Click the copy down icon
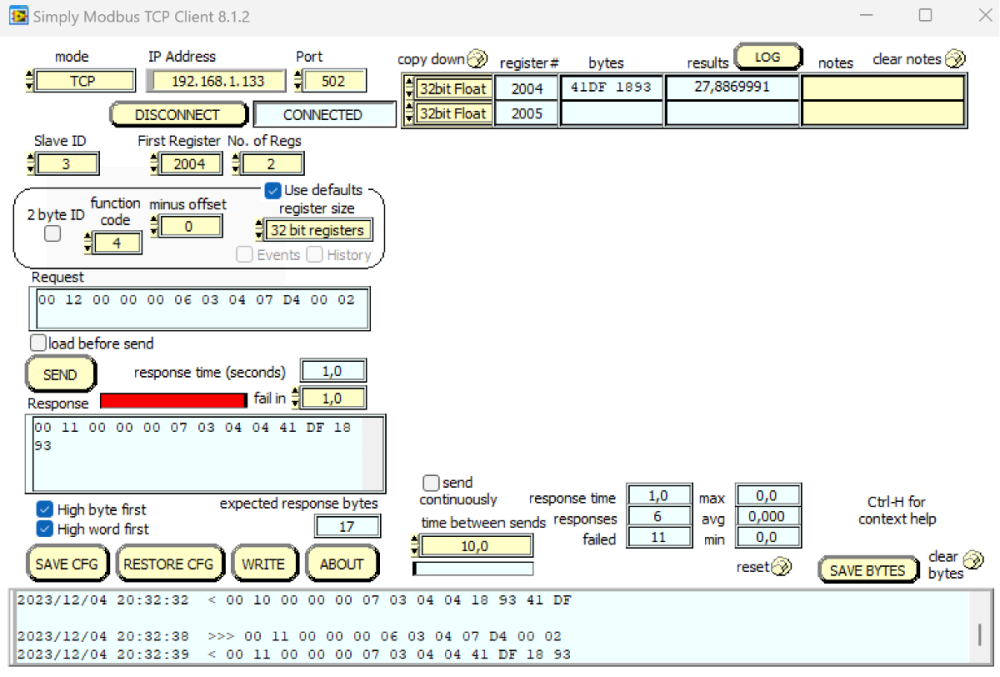This screenshot has width=1000, height=677. (476, 59)
